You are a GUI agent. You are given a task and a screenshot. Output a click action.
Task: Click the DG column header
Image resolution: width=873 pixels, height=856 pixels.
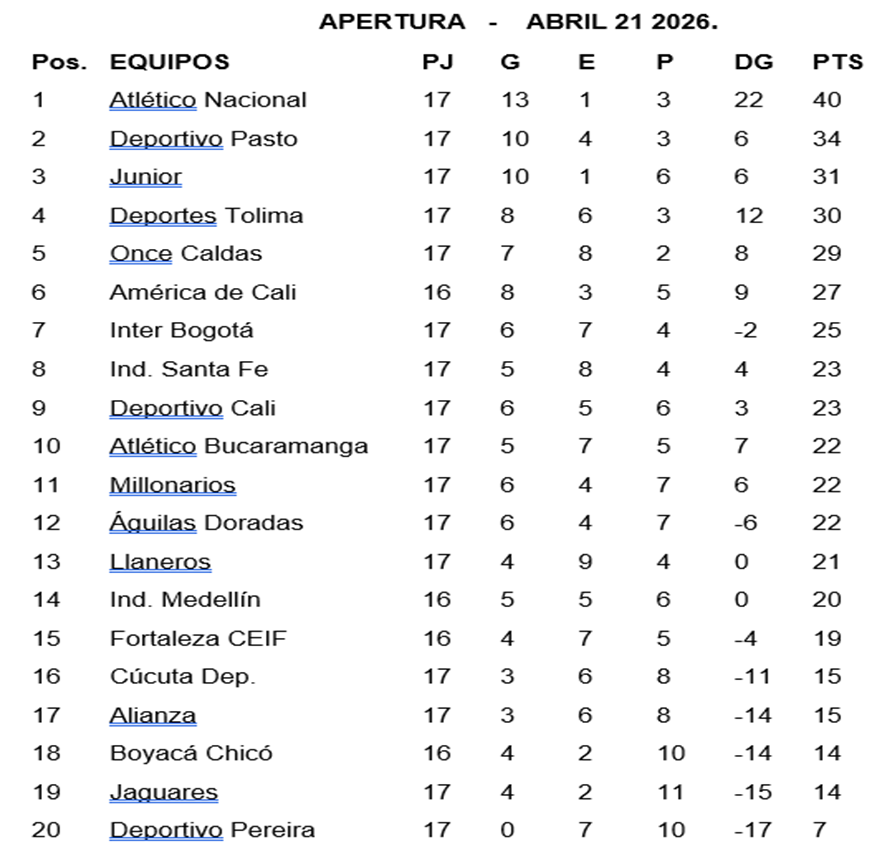[x=753, y=62]
